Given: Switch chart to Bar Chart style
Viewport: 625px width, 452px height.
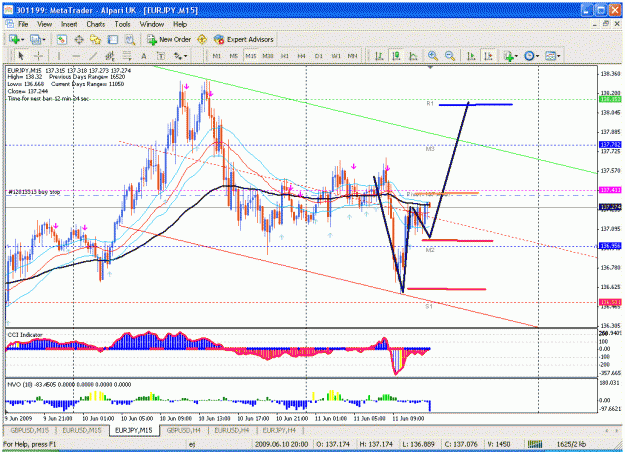Looking at the screenshot, I should coord(379,56).
